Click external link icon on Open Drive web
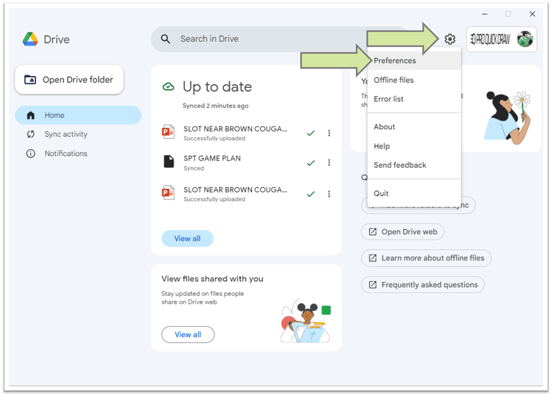Image resolution: width=552 pixels, height=396 pixels. coord(372,232)
